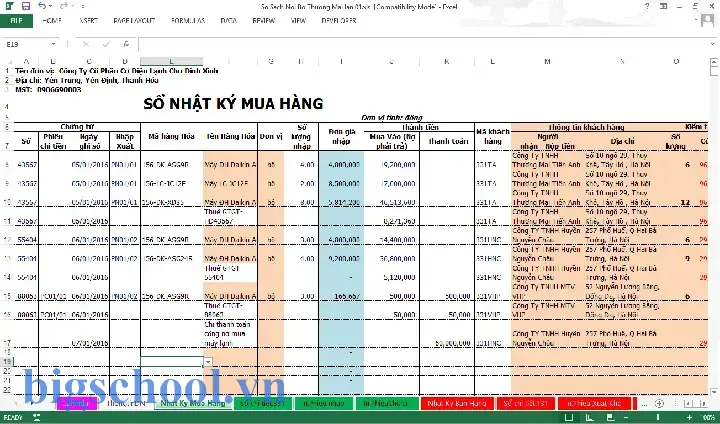
Task: Click the Địa chỉ column heading
Action: [623, 141]
